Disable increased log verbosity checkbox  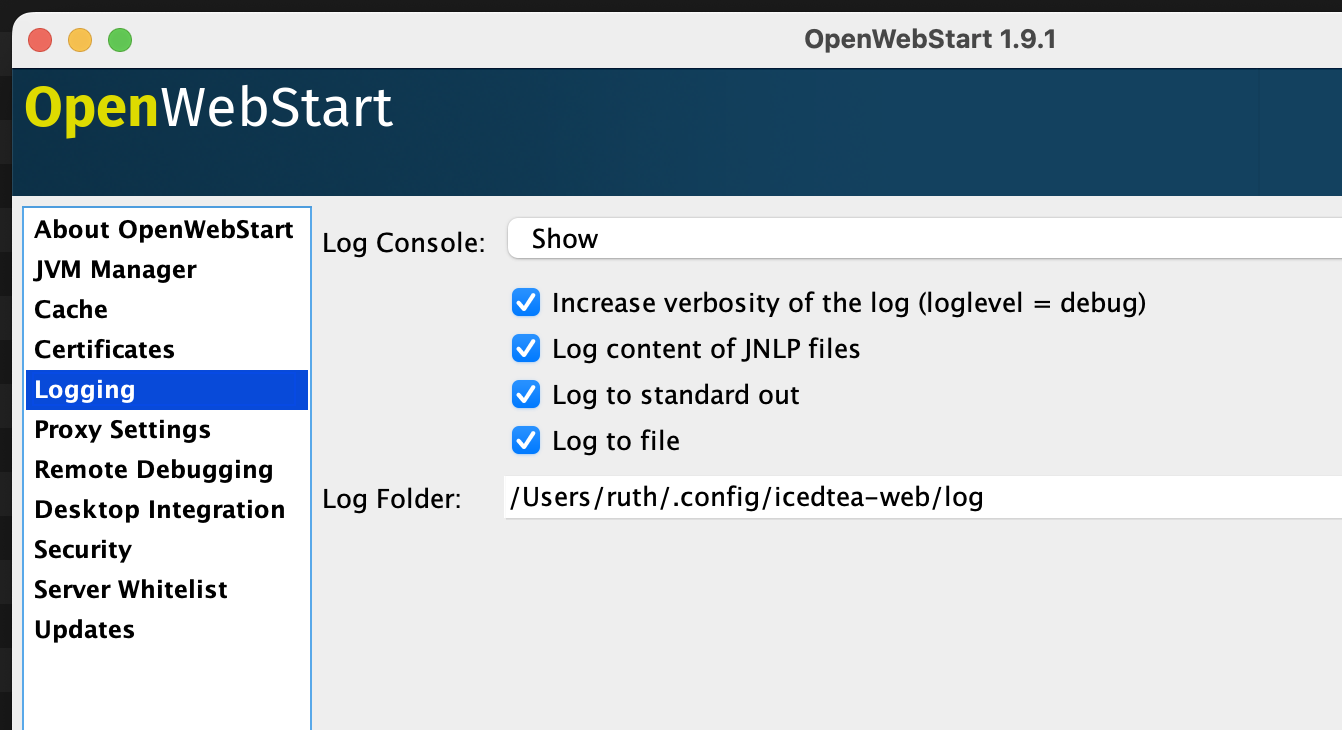coord(526,303)
